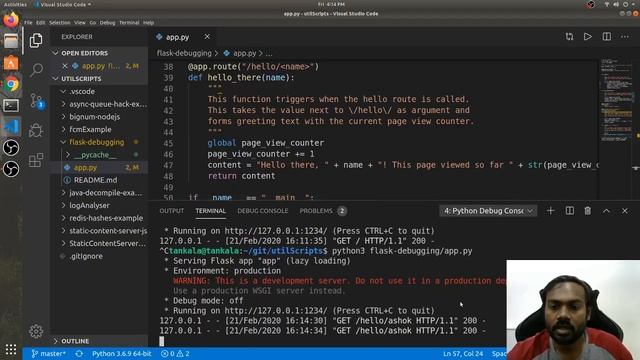The image size is (640, 360).
Task: Open the Terminal menu
Action: click(x=129, y=23)
